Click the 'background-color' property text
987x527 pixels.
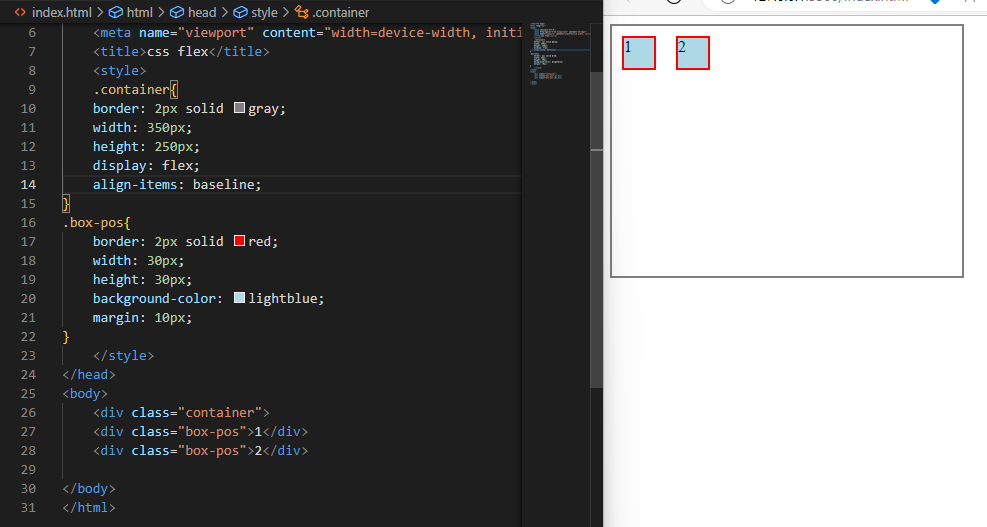point(154,298)
